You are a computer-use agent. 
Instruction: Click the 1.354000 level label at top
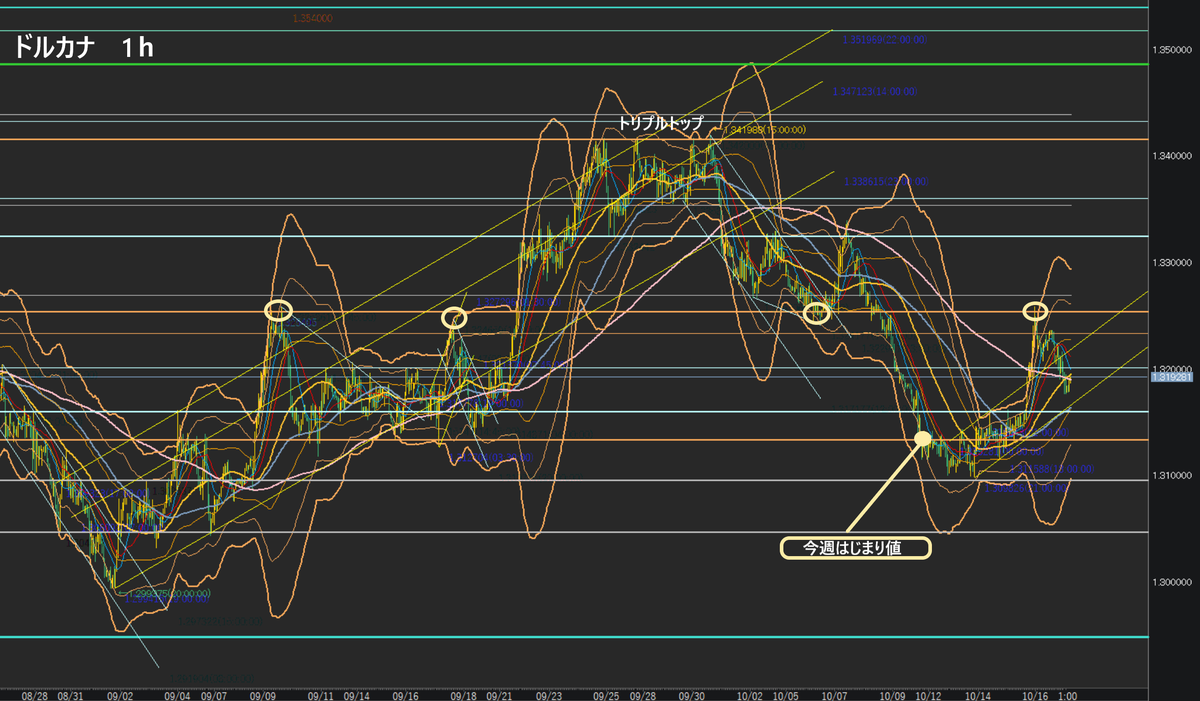[x=313, y=18]
